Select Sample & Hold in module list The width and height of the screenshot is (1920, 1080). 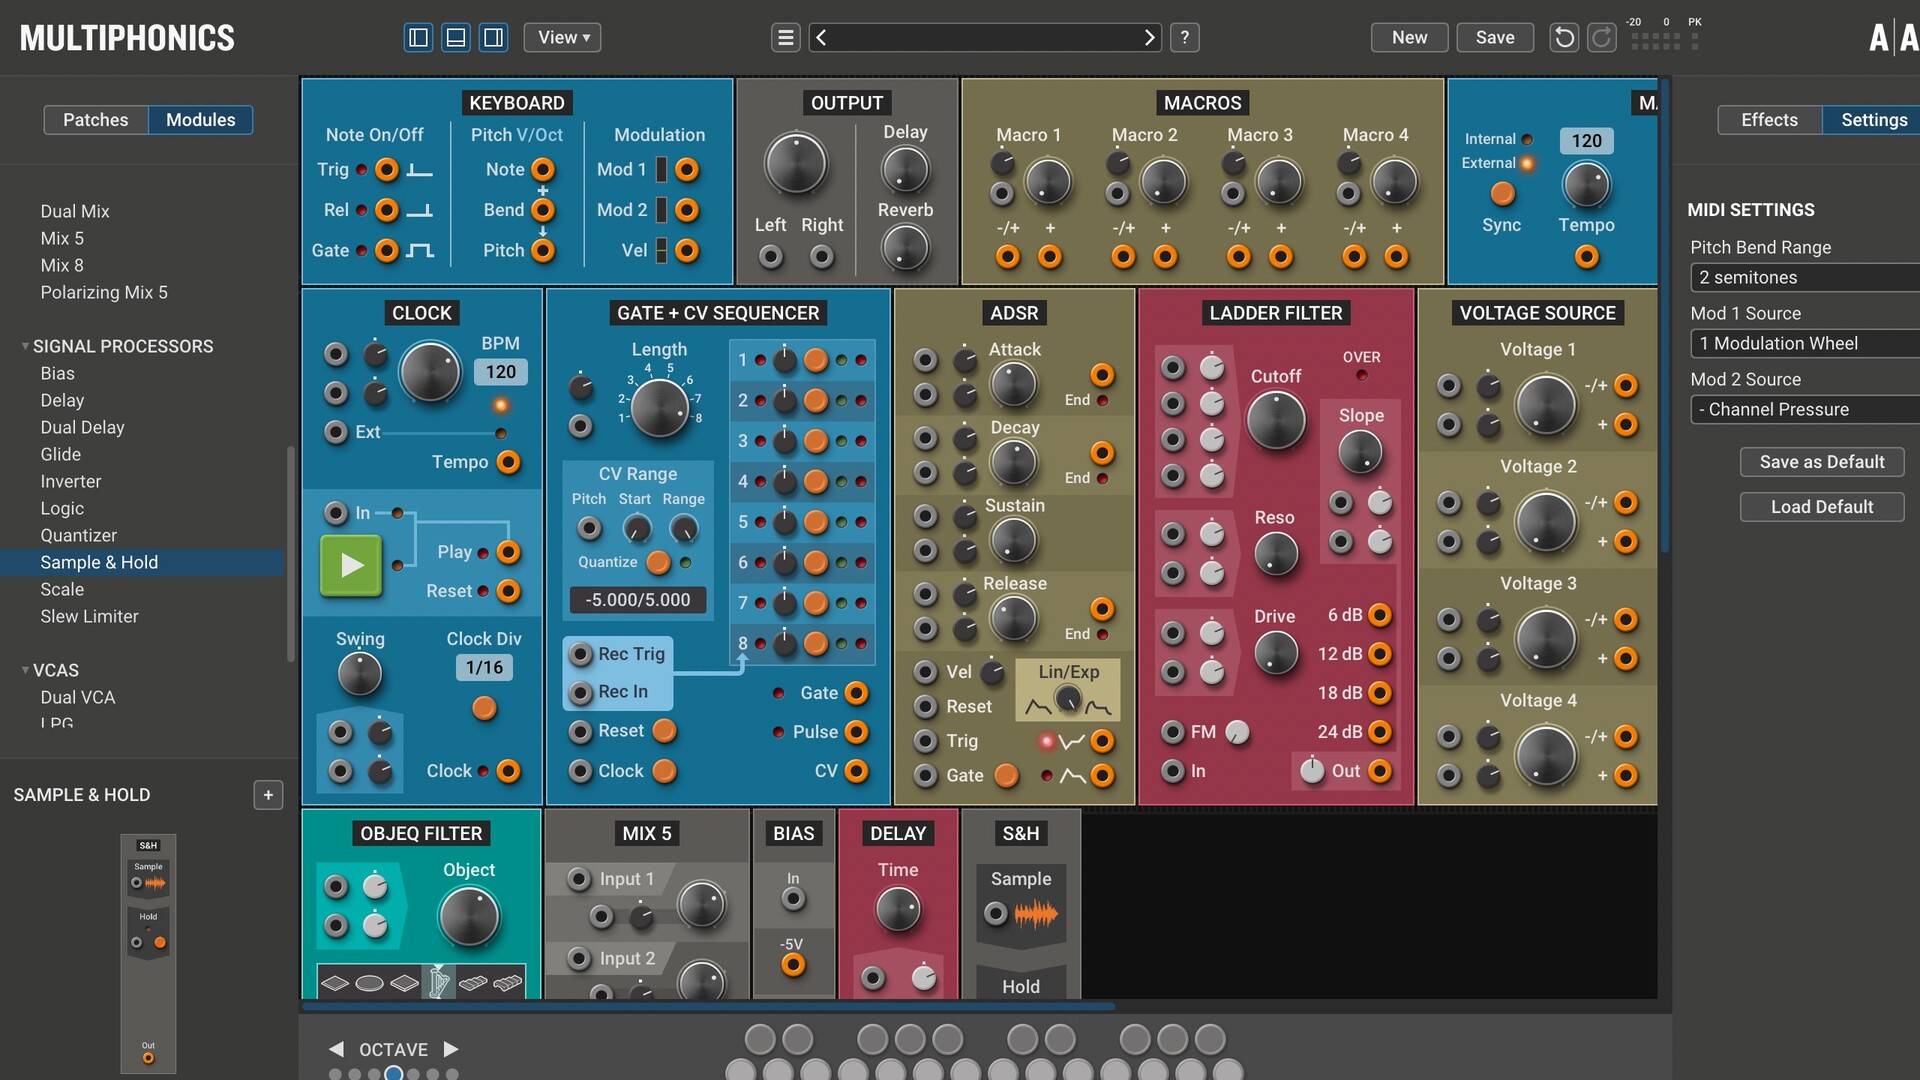point(142,562)
